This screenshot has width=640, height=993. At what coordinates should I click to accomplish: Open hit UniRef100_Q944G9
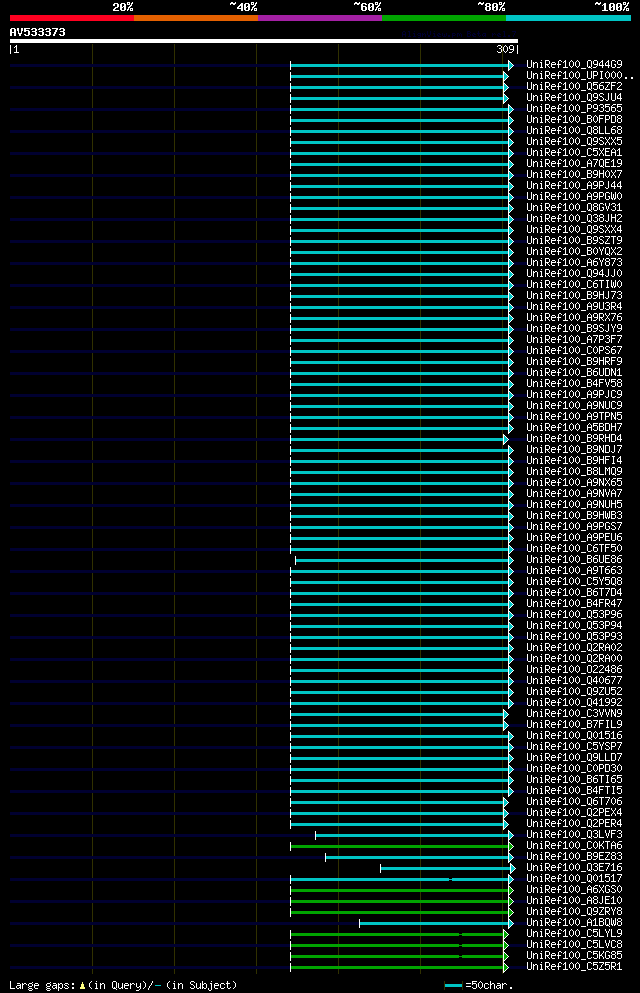(574, 65)
